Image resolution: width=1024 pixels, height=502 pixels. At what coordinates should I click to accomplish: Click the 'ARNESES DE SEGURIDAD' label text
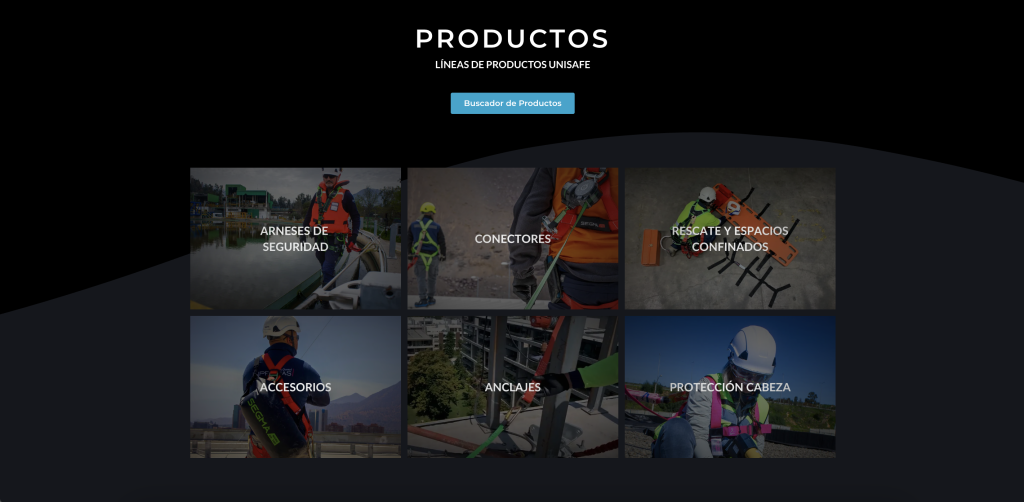coord(295,239)
